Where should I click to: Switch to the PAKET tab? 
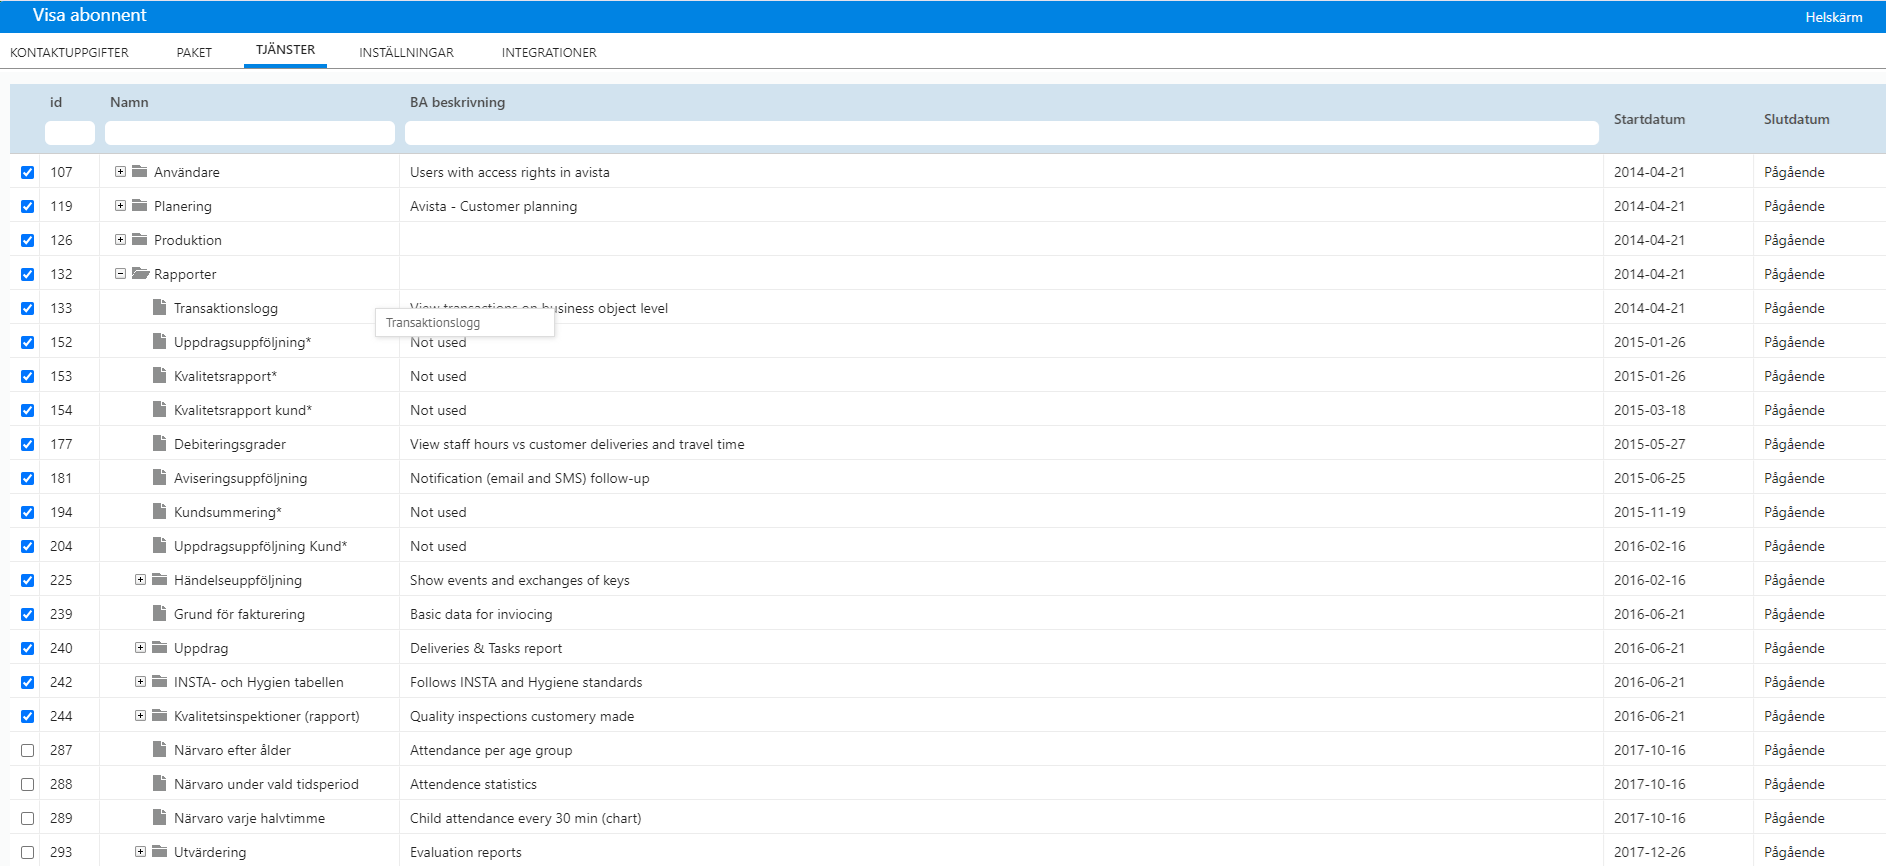(194, 52)
